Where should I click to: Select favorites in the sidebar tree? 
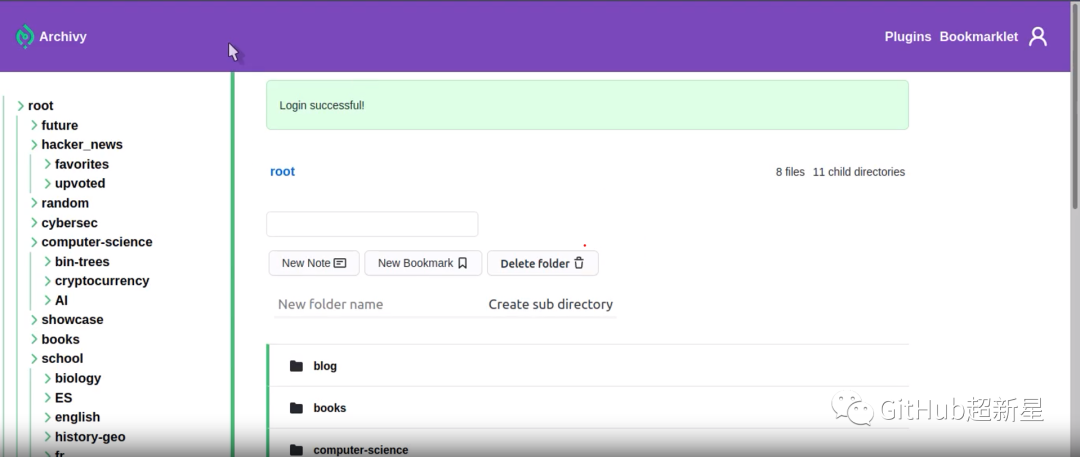[x=82, y=164]
